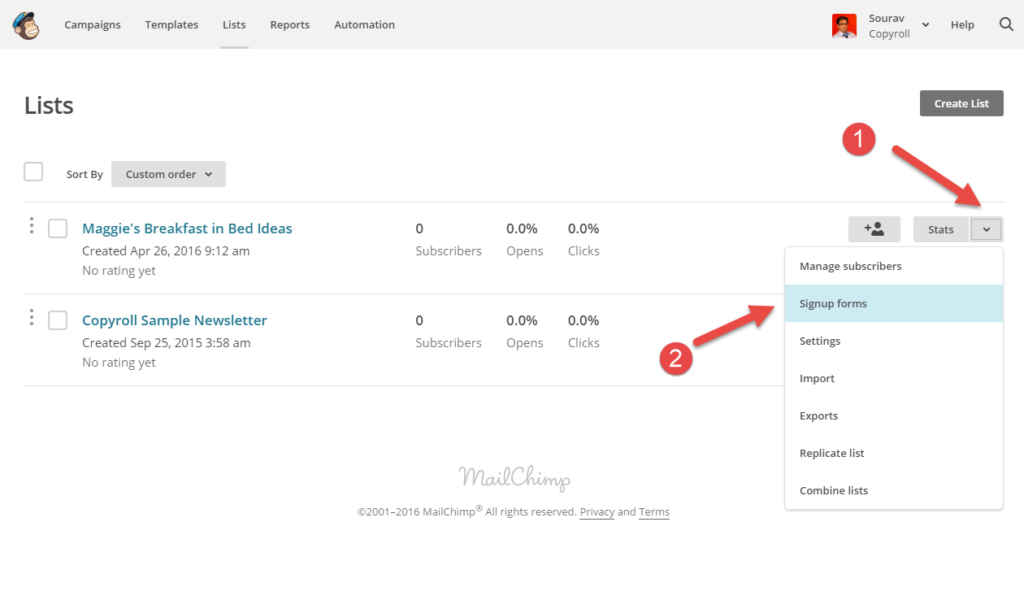Viewport: 1024px width, 596px height.
Task: Click 'No rating yet' under Copyroll list
Action: [x=119, y=362]
